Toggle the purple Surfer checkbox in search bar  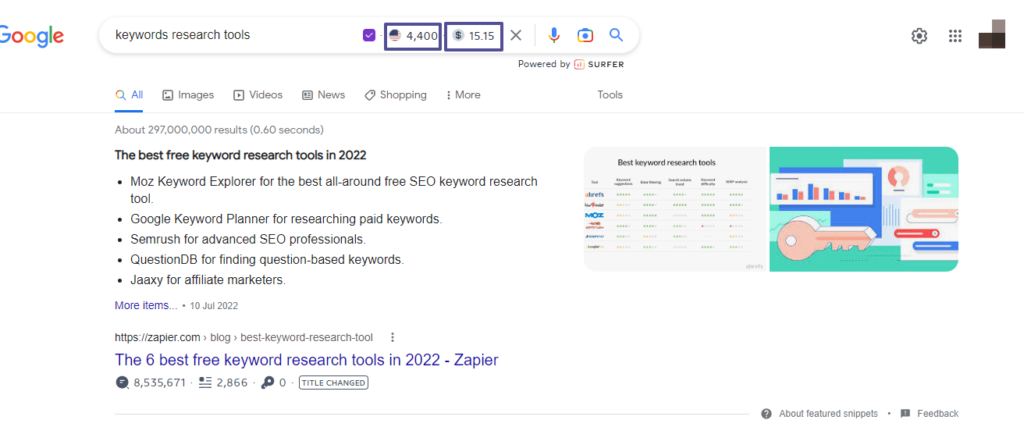[369, 35]
